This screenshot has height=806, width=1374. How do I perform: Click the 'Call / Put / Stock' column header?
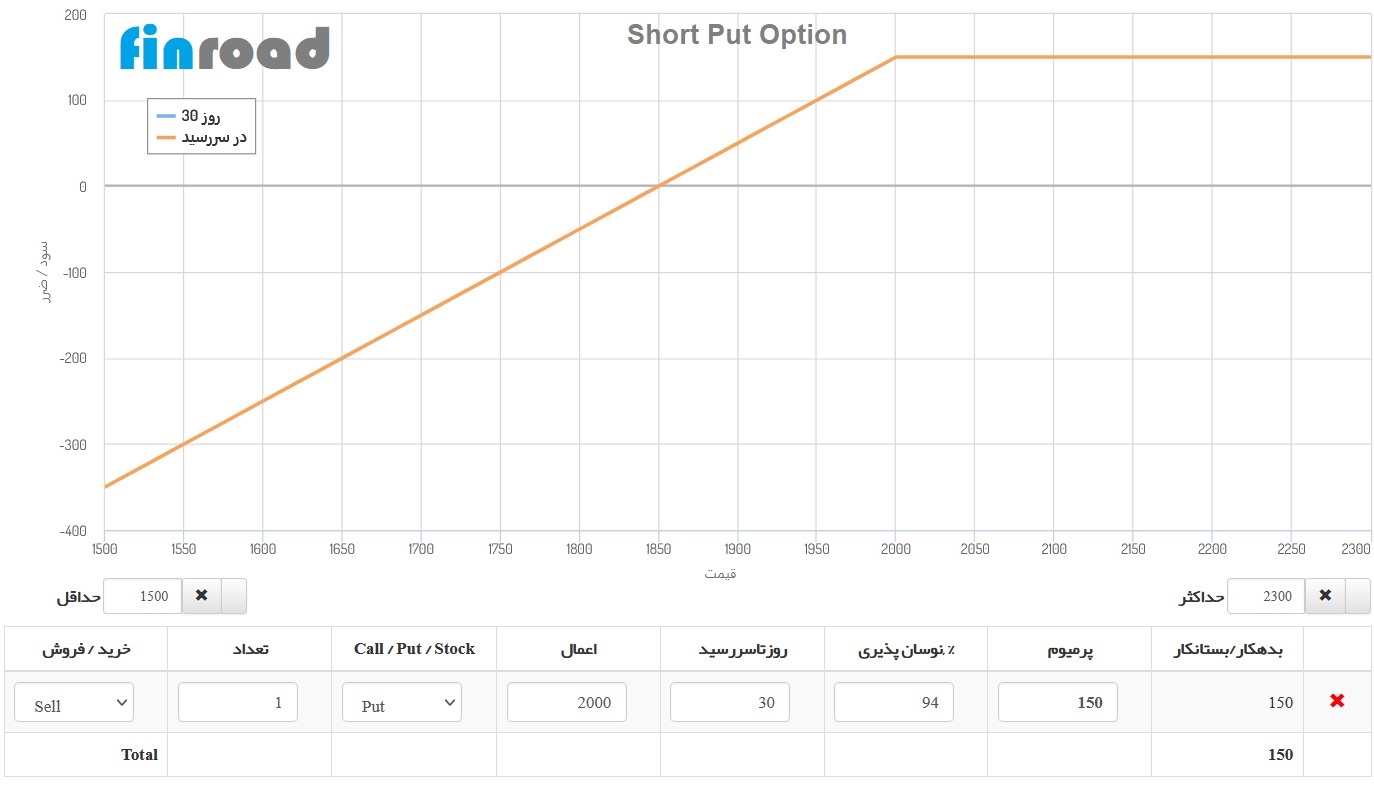[x=414, y=649]
